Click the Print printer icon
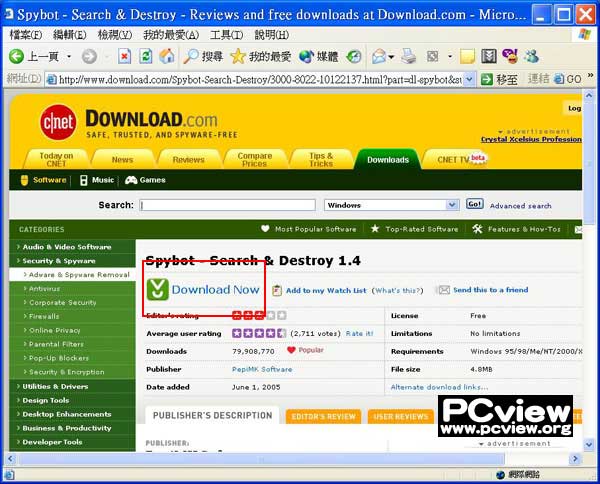Image resolution: width=600 pixels, height=484 pixels. tap(409, 57)
